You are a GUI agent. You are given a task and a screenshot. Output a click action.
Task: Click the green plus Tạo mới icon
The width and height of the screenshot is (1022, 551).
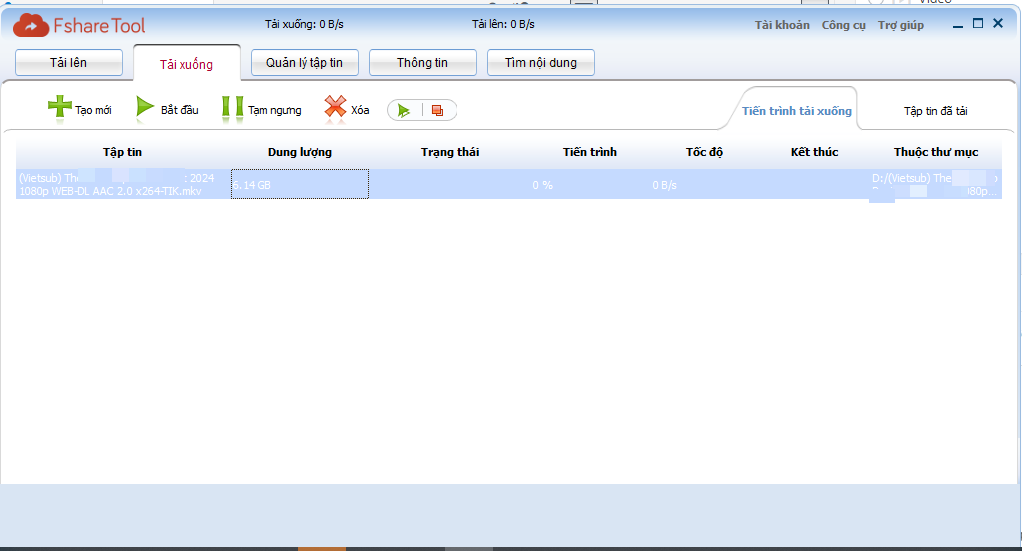60,108
